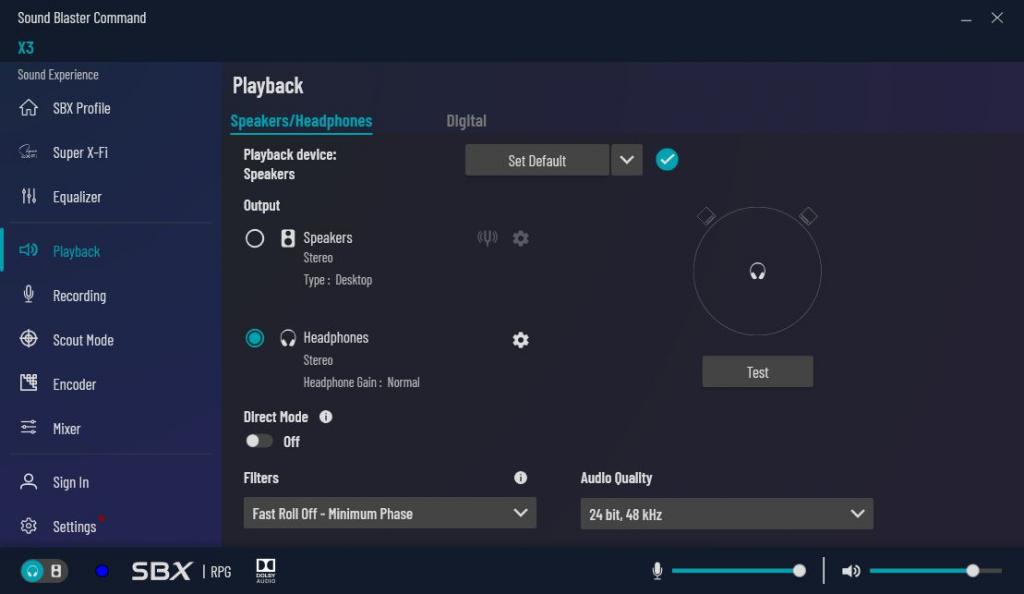Viewport: 1024px width, 594px height.
Task: Click the Mixer sliders icon
Action: tap(28, 428)
